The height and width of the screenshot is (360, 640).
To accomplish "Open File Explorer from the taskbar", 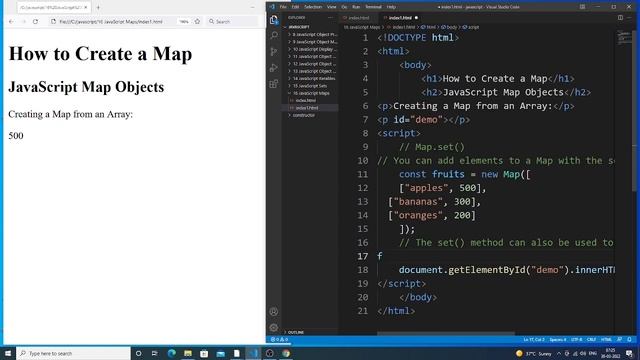I will 188,353.
